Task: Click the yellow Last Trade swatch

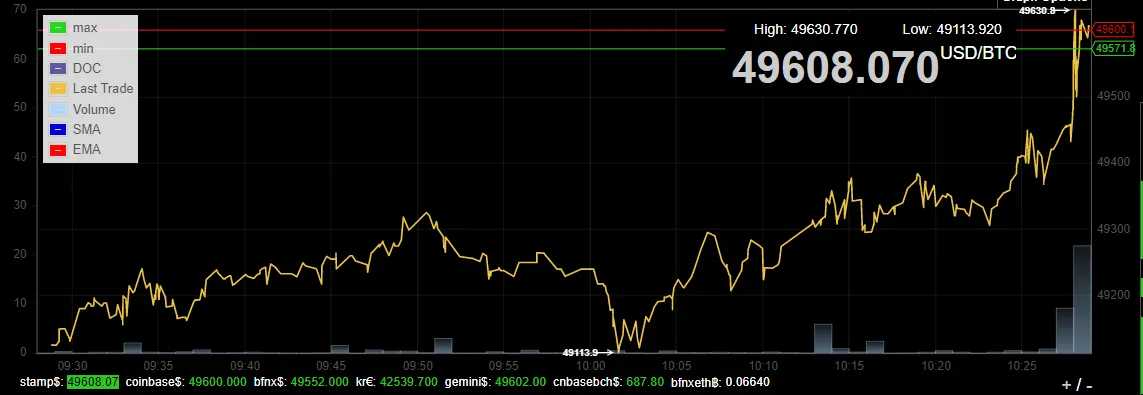Action: [x=58, y=89]
